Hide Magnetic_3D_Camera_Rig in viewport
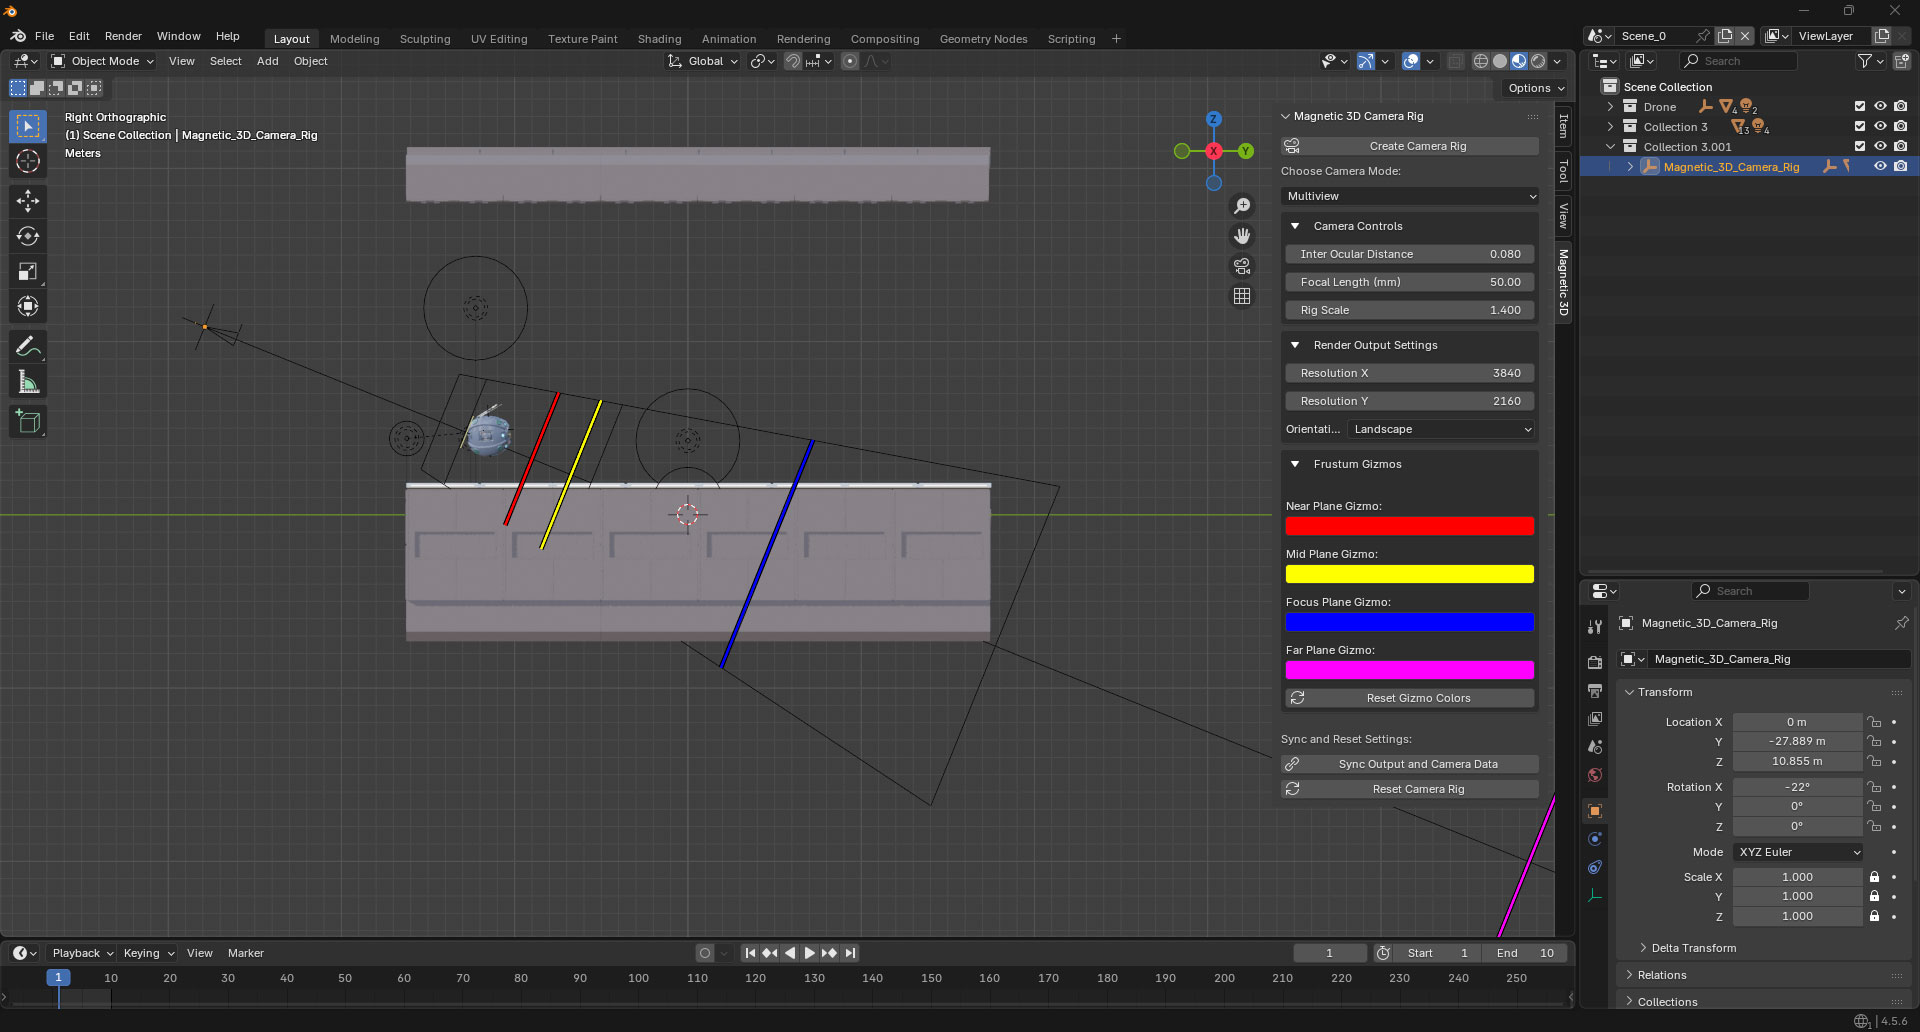Viewport: 1920px width, 1032px height. tap(1880, 166)
